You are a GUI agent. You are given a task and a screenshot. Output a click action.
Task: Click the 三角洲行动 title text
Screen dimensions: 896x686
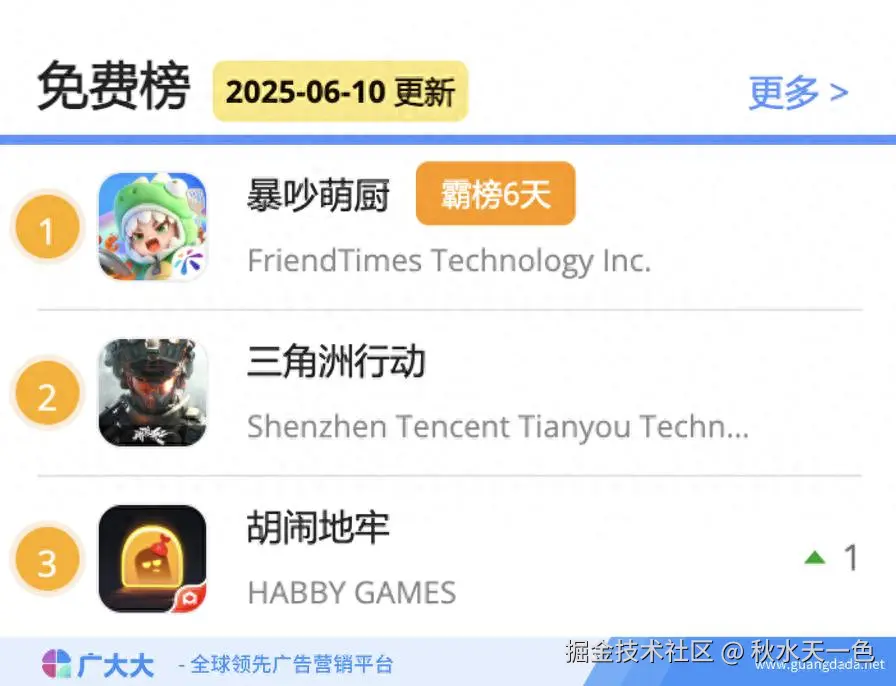point(336,361)
